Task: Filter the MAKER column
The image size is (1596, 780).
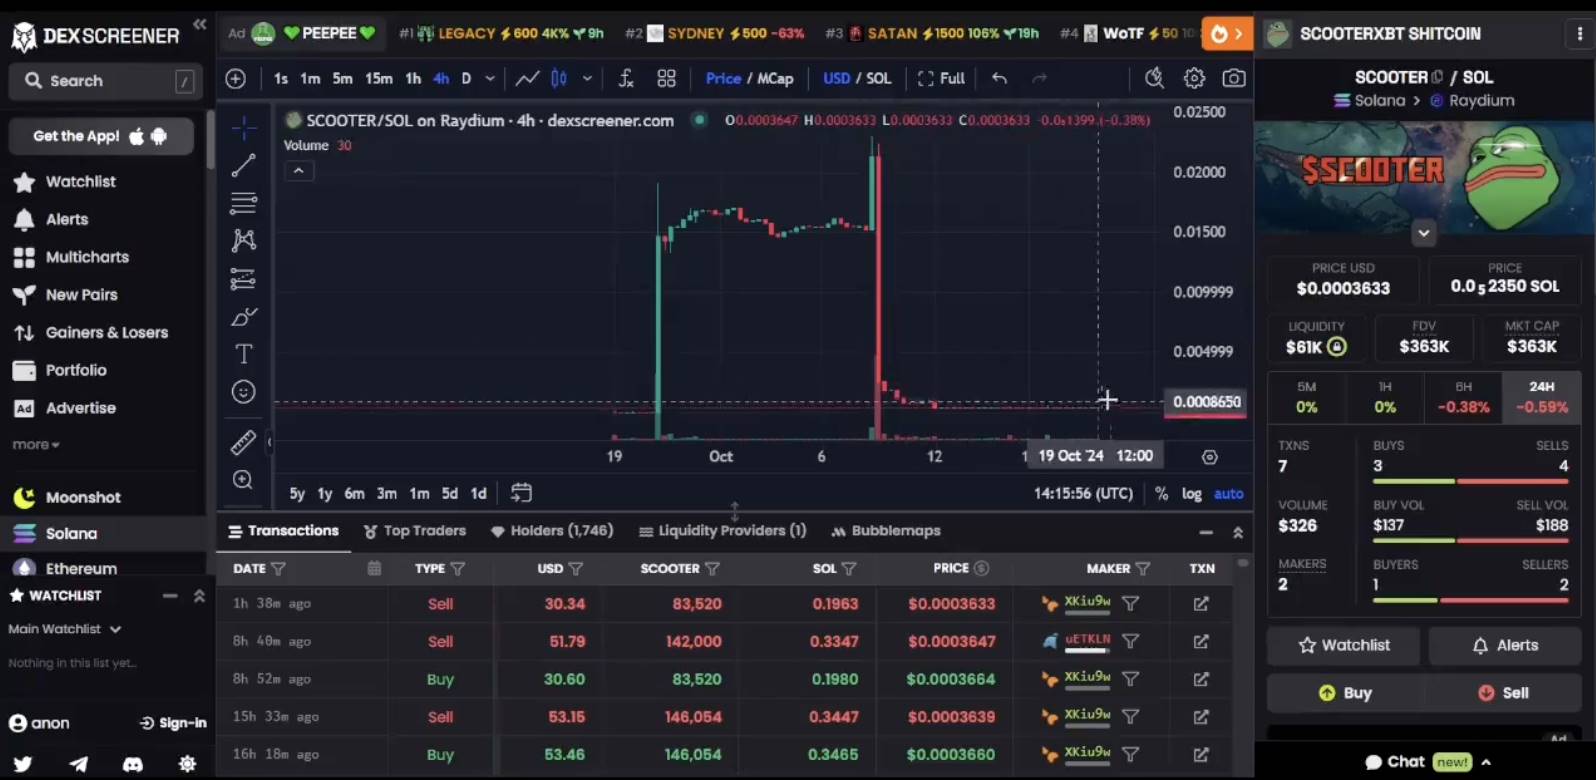Action: point(1142,568)
